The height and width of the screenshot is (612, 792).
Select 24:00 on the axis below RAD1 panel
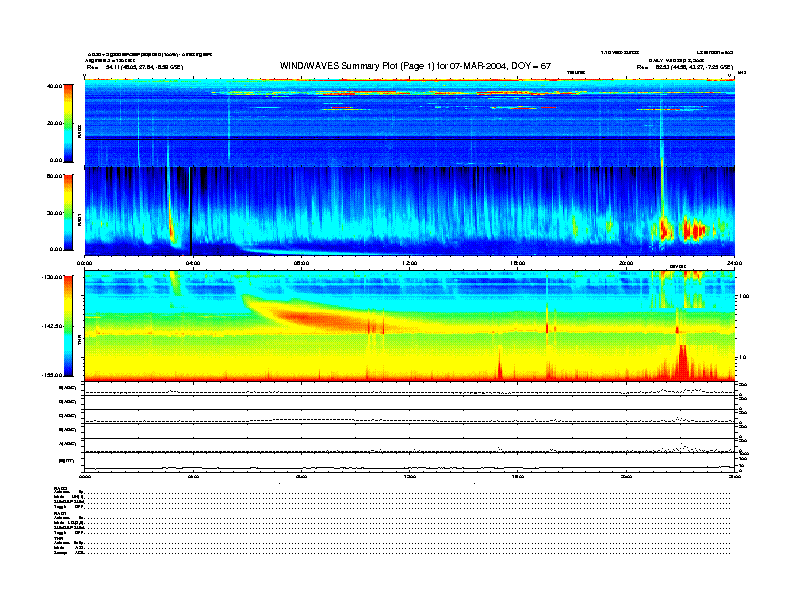(x=733, y=263)
